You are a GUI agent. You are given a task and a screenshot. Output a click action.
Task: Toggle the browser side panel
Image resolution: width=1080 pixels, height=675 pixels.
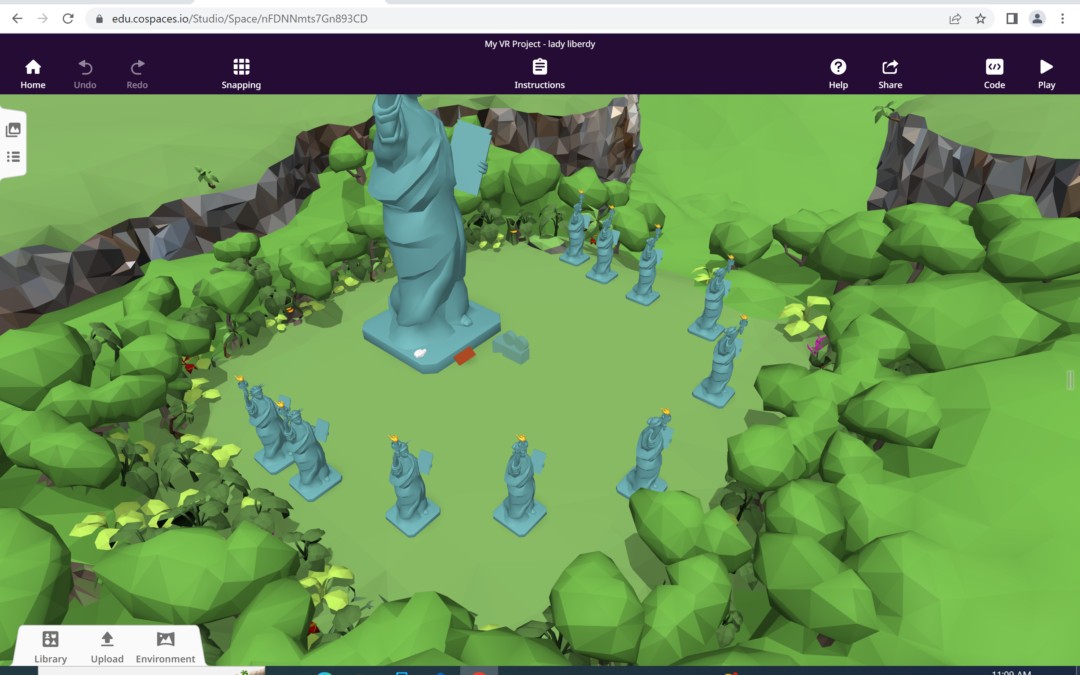click(1012, 19)
